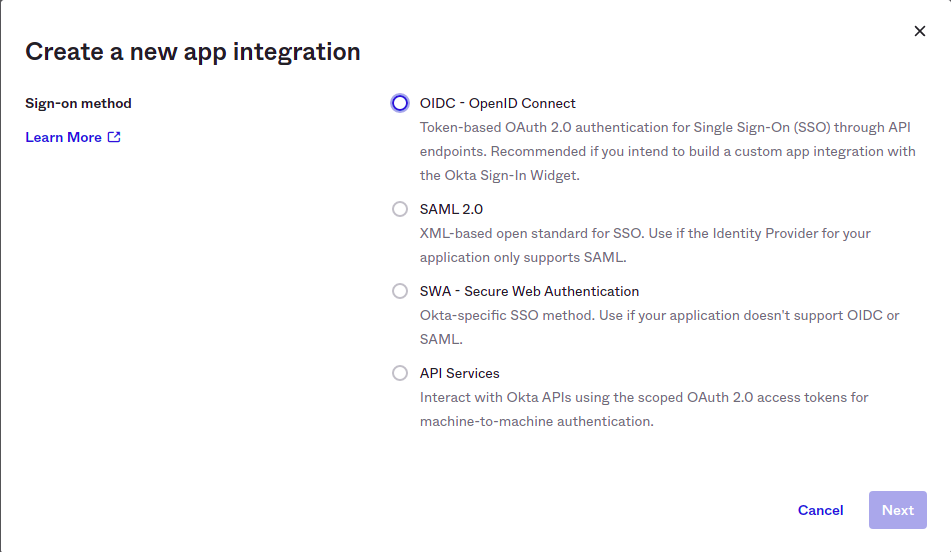Select the OIDC - OpenID Connect radio button
The width and height of the screenshot is (951, 552).
tap(400, 103)
